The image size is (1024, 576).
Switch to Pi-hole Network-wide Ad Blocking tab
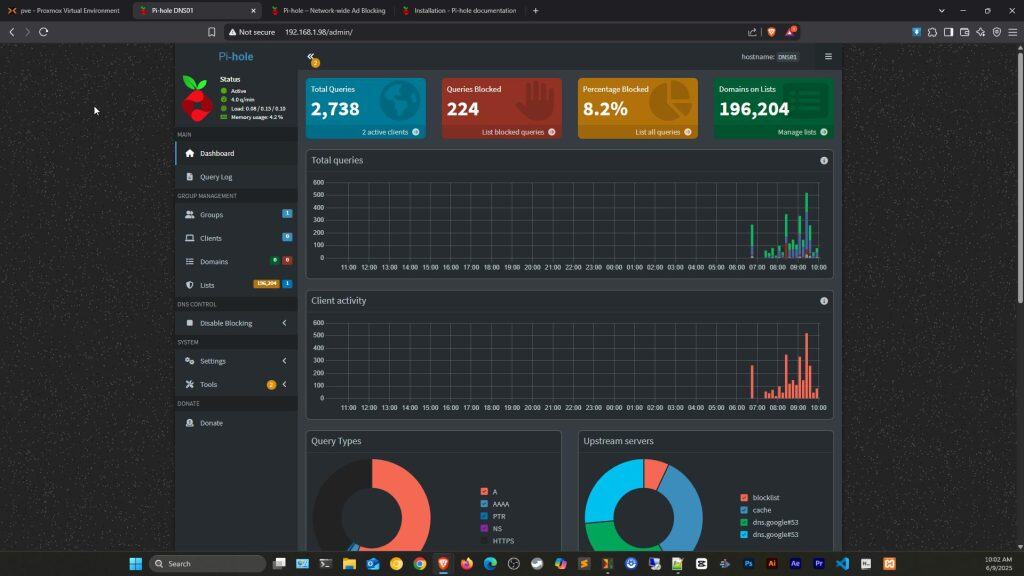pos(329,10)
